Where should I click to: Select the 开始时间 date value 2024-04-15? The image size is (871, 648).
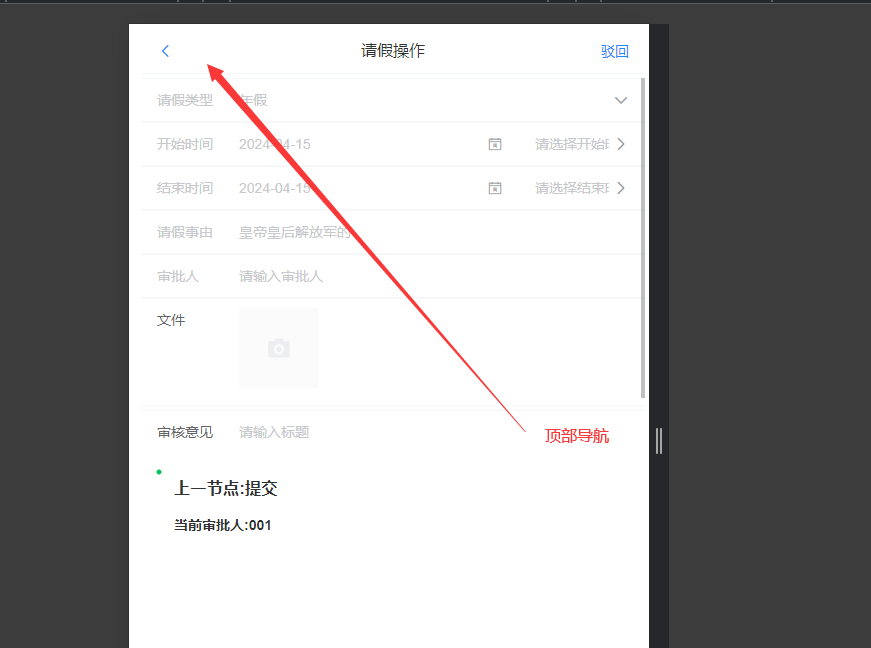[274, 144]
